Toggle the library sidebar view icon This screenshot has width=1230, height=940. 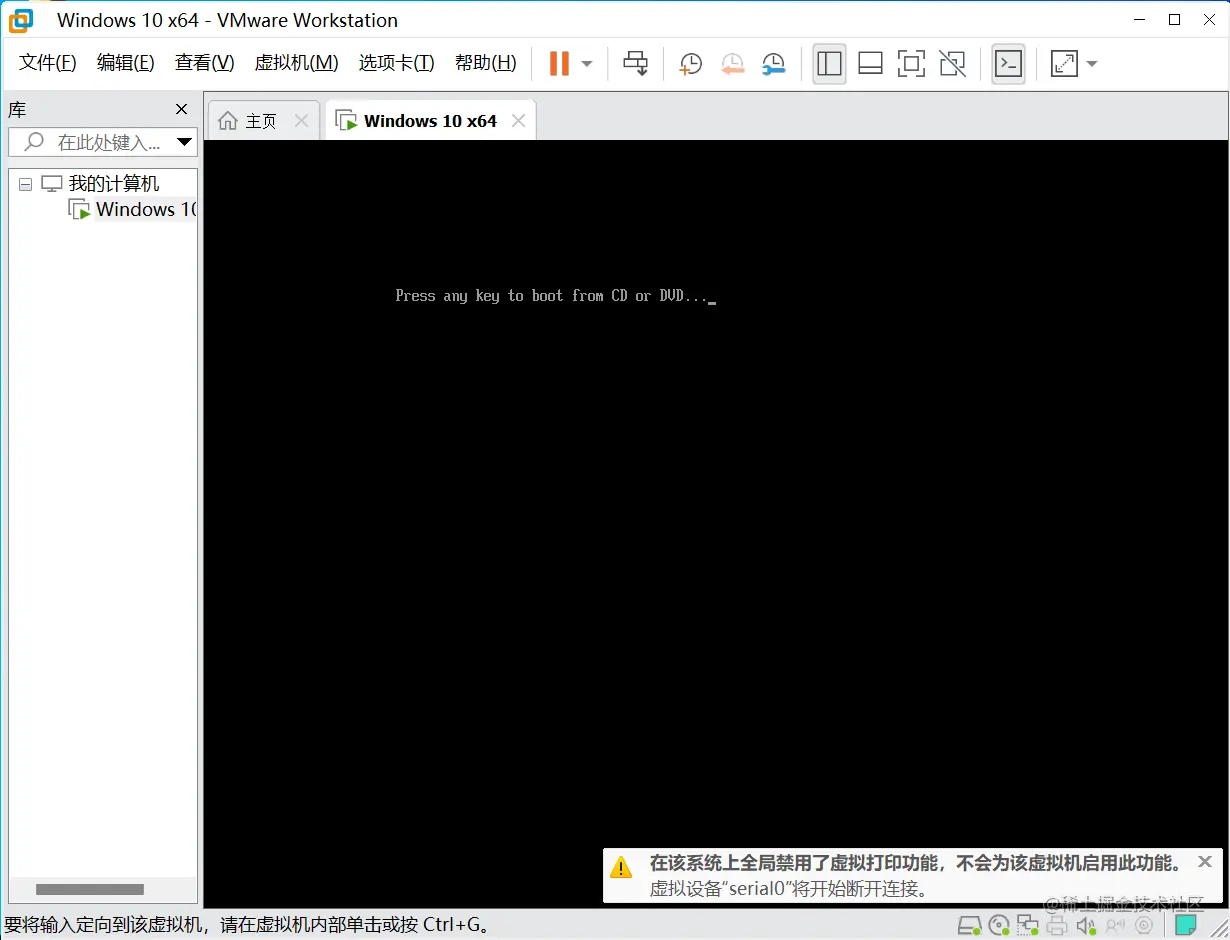pos(829,64)
